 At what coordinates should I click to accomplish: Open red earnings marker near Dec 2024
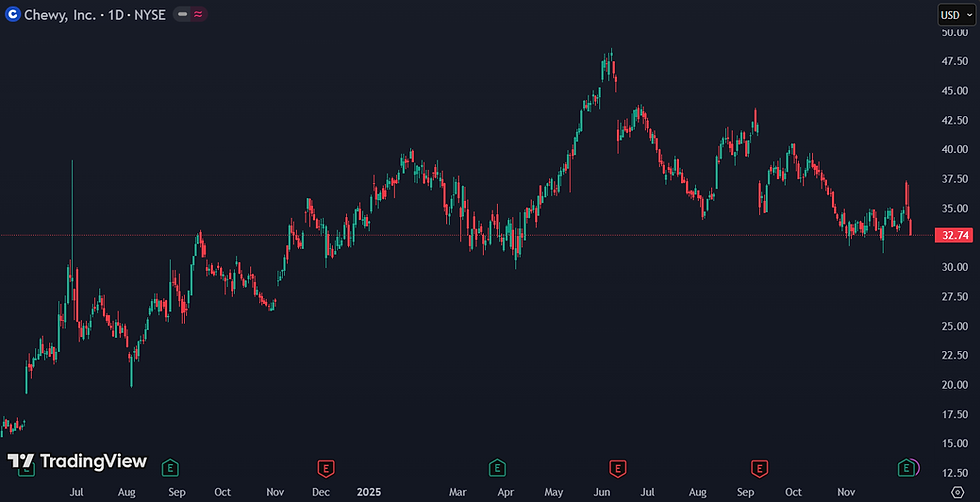(x=326, y=468)
